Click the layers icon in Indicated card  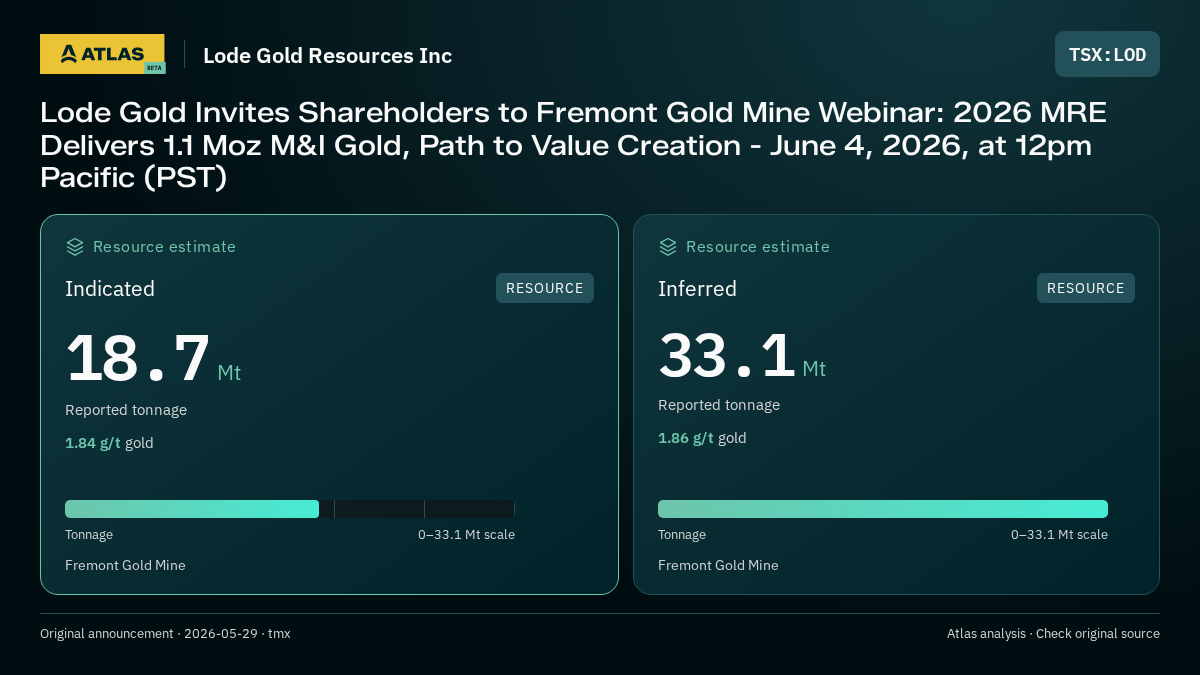75,247
